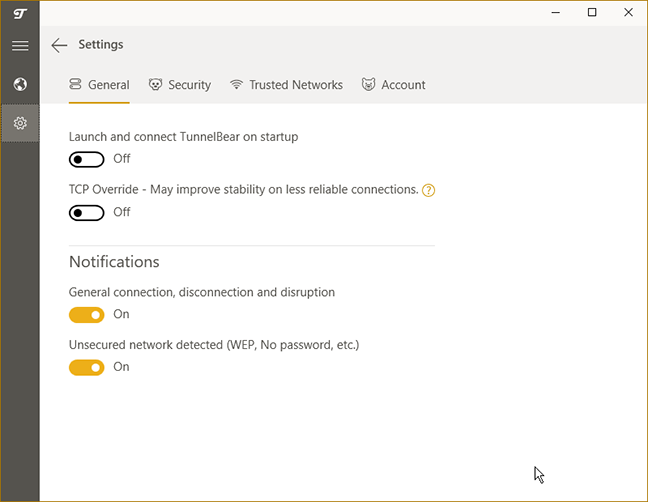Click the Wi-Fi icon beside Trusted Networks
648x502 pixels.
pos(236,85)
